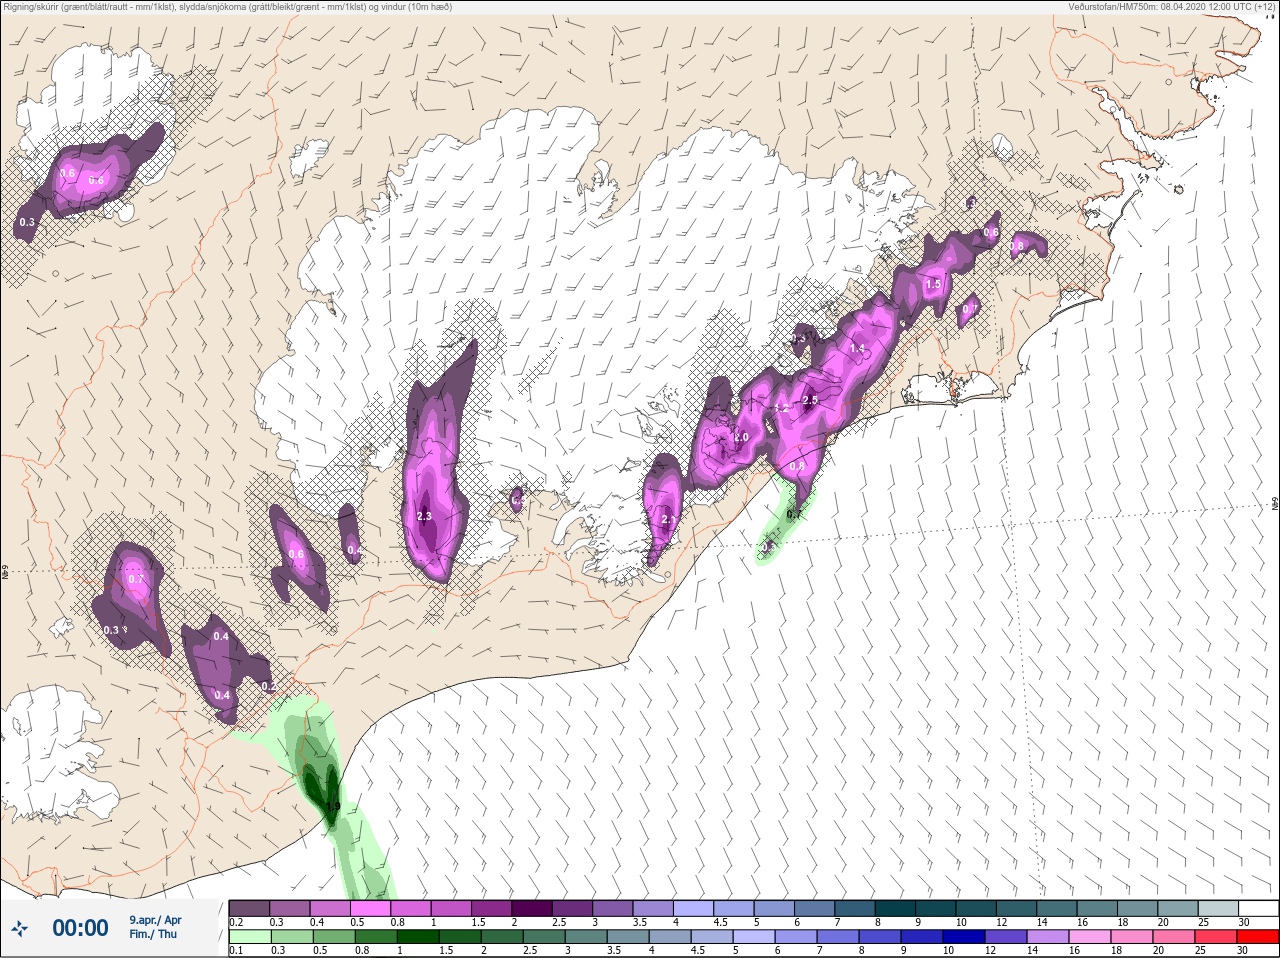1280x958 pixels.
Task: Select the first dull purple 0.2 snow swatch
Action: tap(249, 908)
